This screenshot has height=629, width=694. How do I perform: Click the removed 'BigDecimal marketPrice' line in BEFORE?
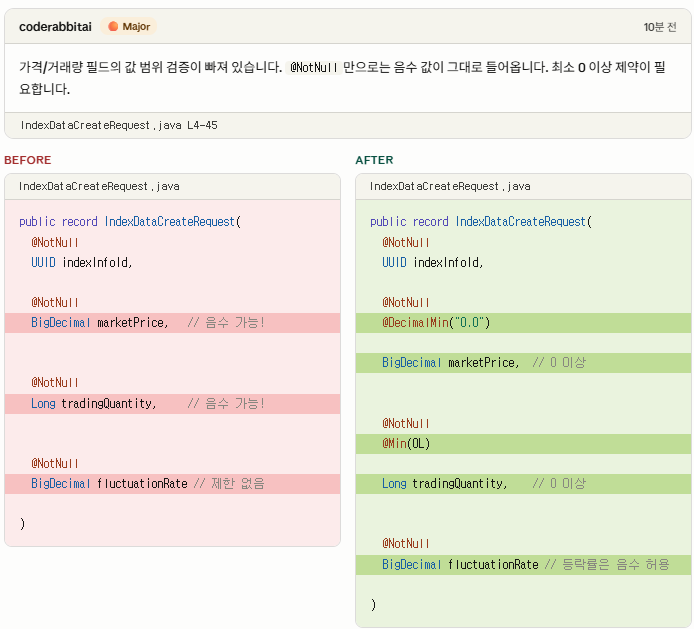172,323
